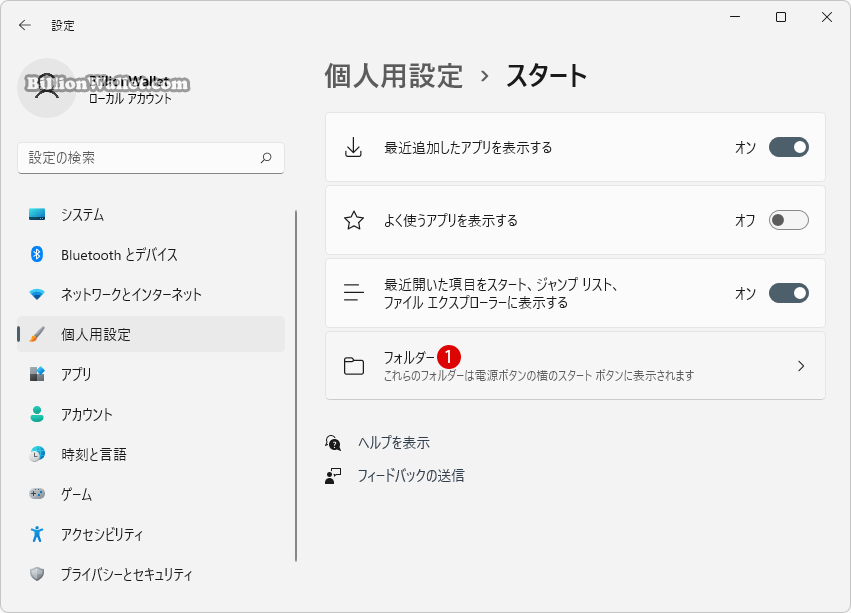Click the list lines icon for recent items

[354, 293]
